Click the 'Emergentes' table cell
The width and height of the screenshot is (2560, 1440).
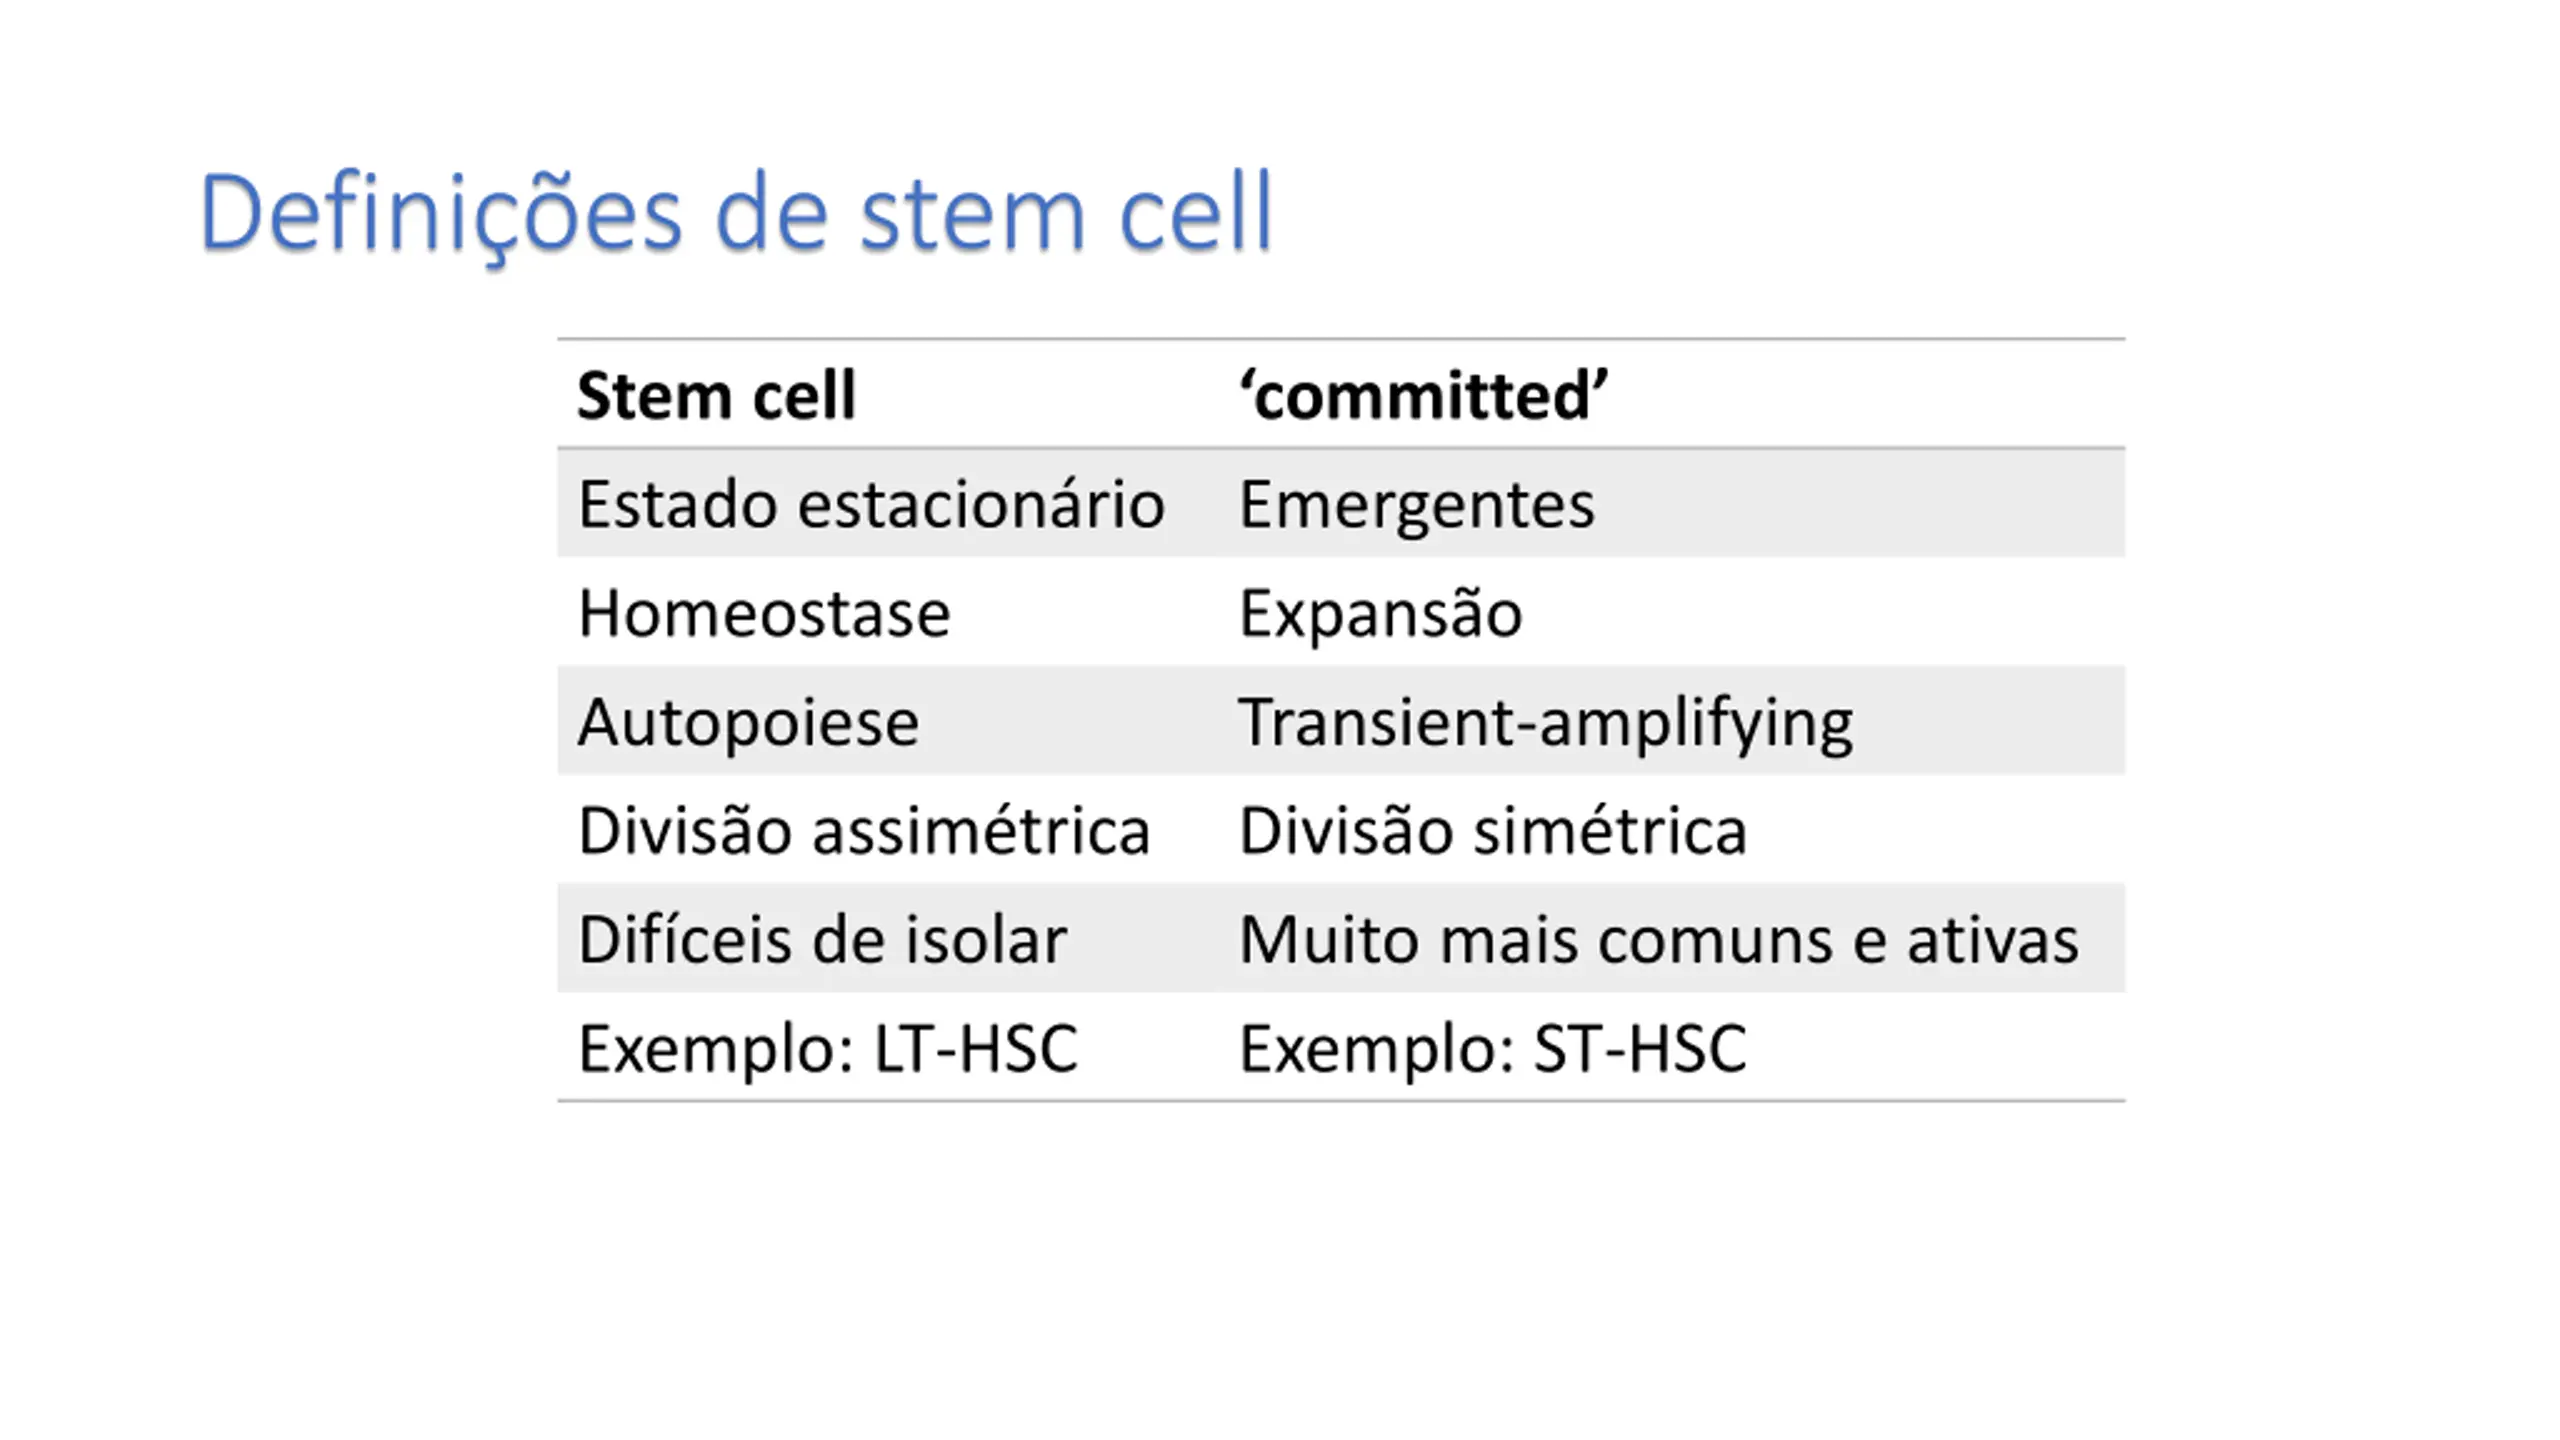click(x=1672, y=503)
